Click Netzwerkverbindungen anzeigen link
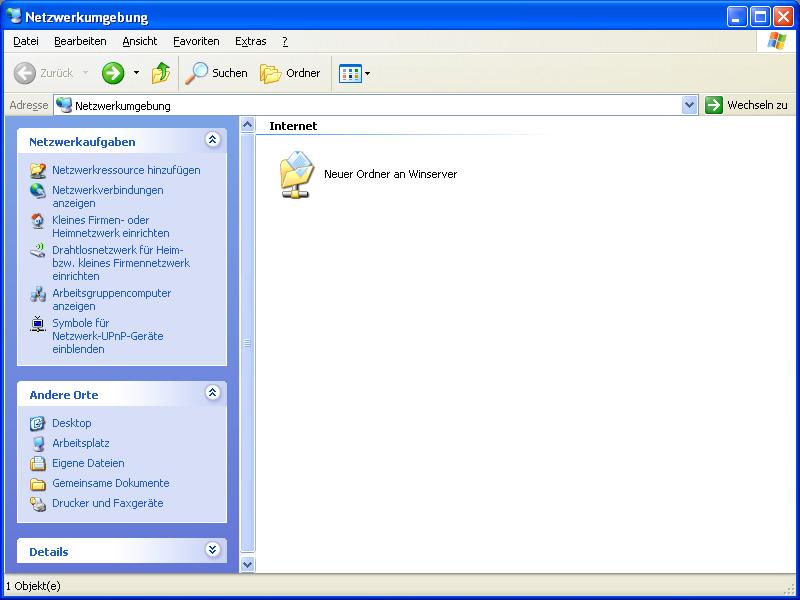 [x=108, y=197]
